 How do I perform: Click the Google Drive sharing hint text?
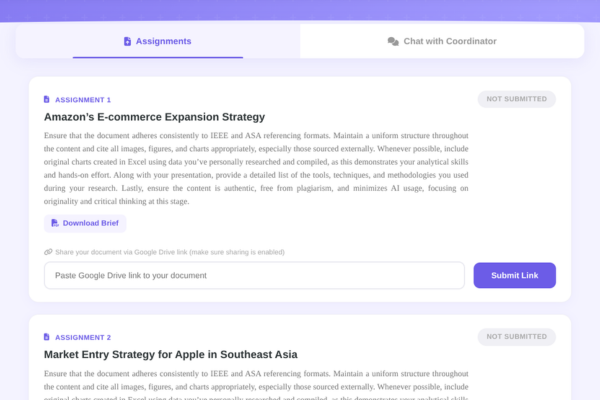(170, 252)
